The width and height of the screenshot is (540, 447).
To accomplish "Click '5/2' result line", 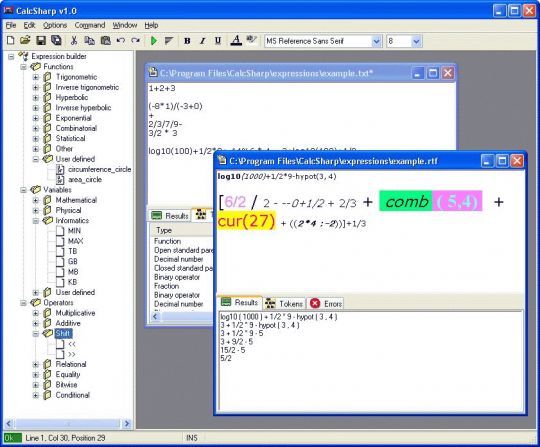I will 226,358.
